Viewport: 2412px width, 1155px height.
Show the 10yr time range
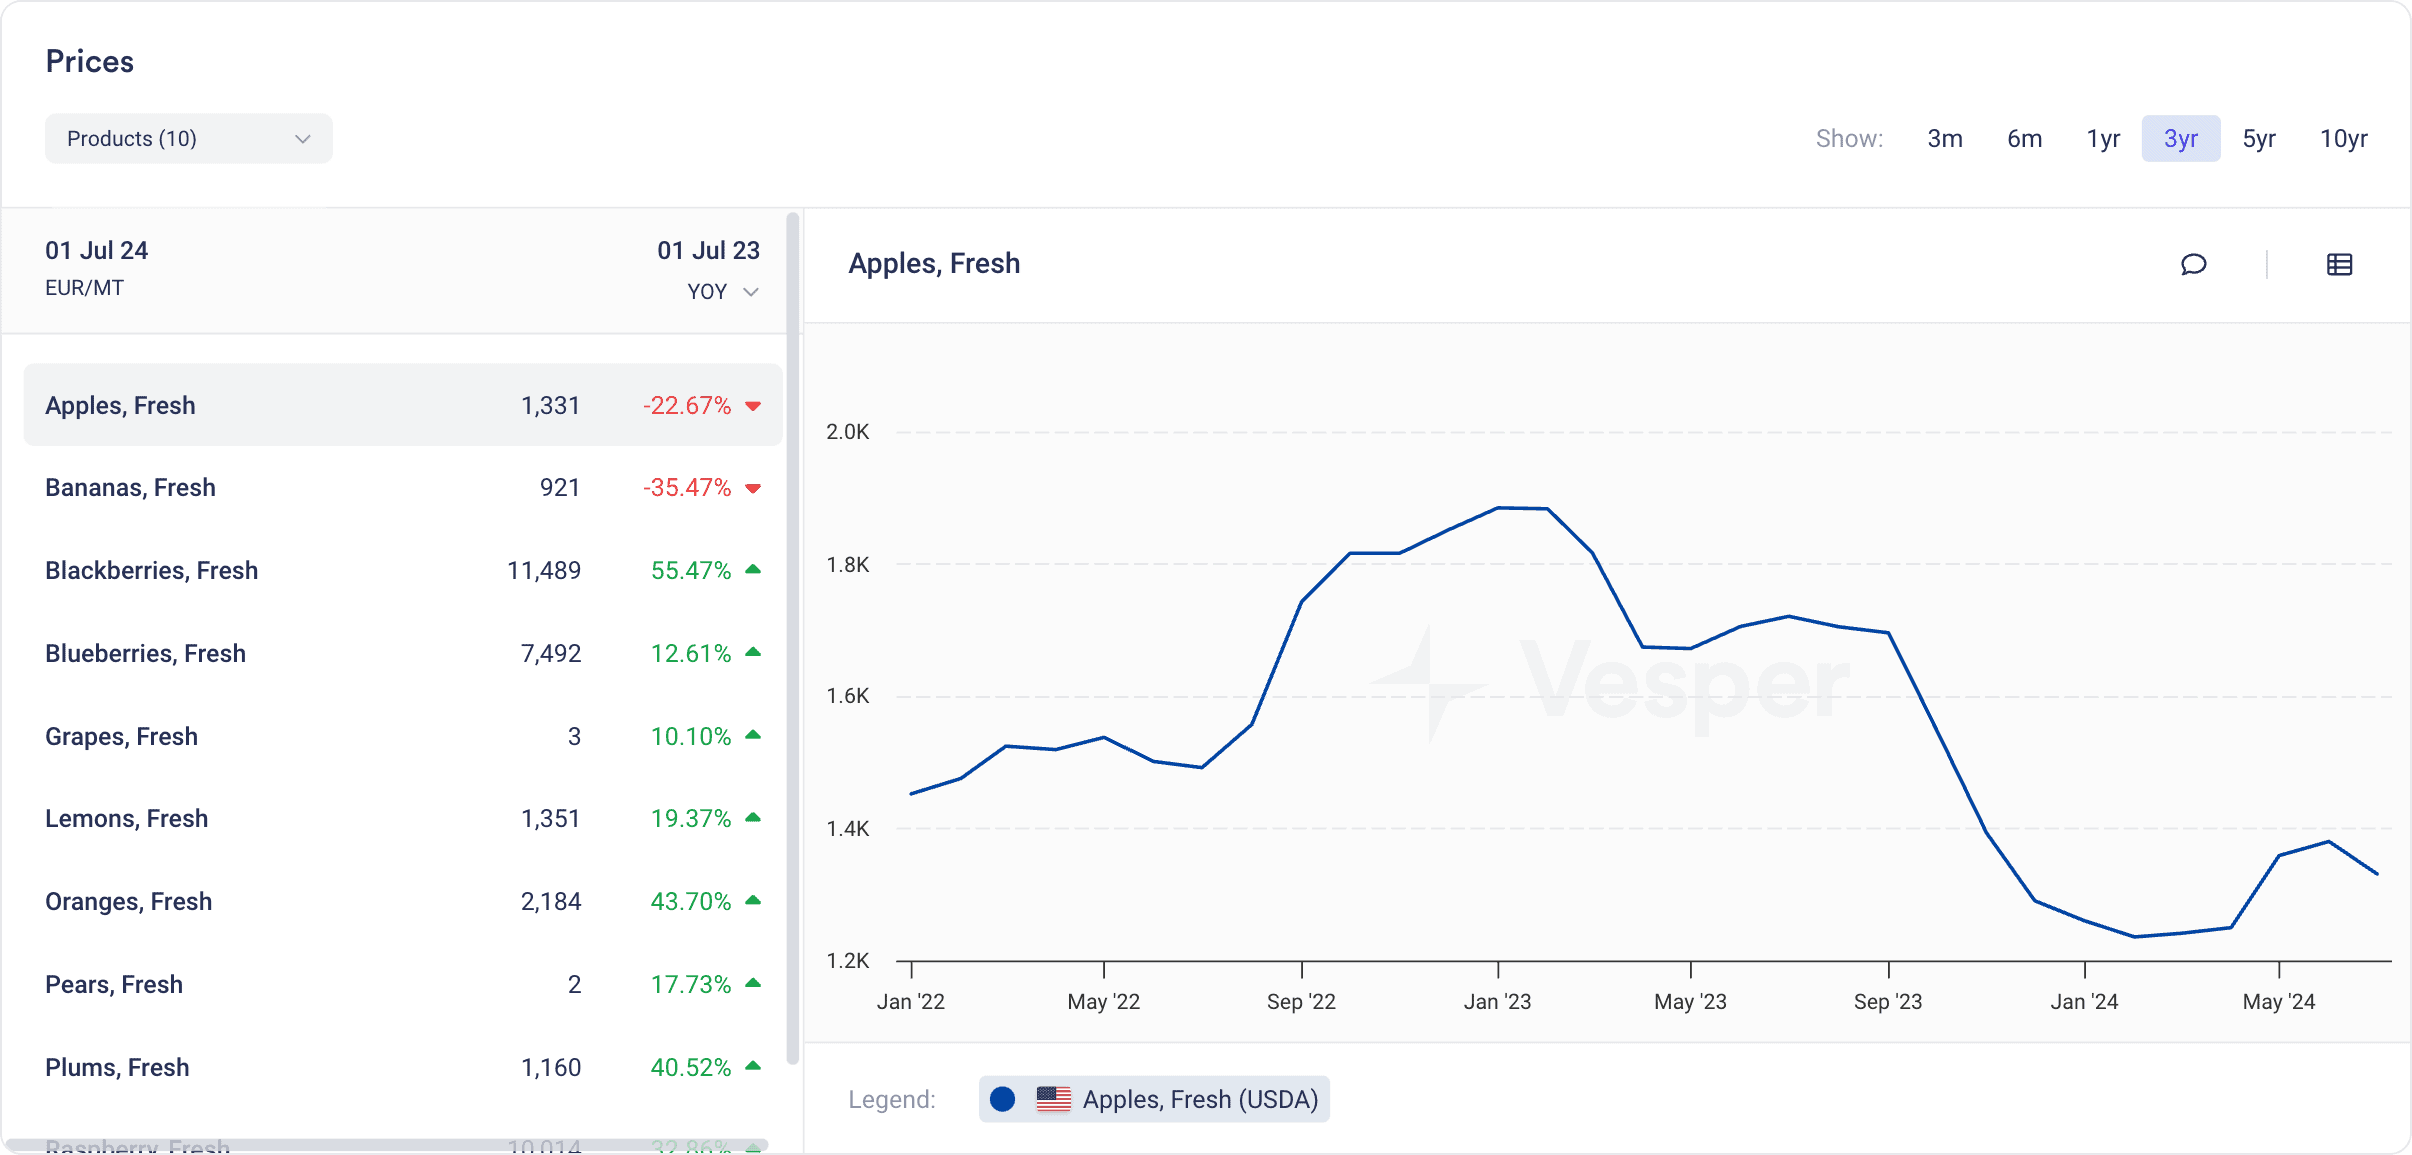(2344, 139)
